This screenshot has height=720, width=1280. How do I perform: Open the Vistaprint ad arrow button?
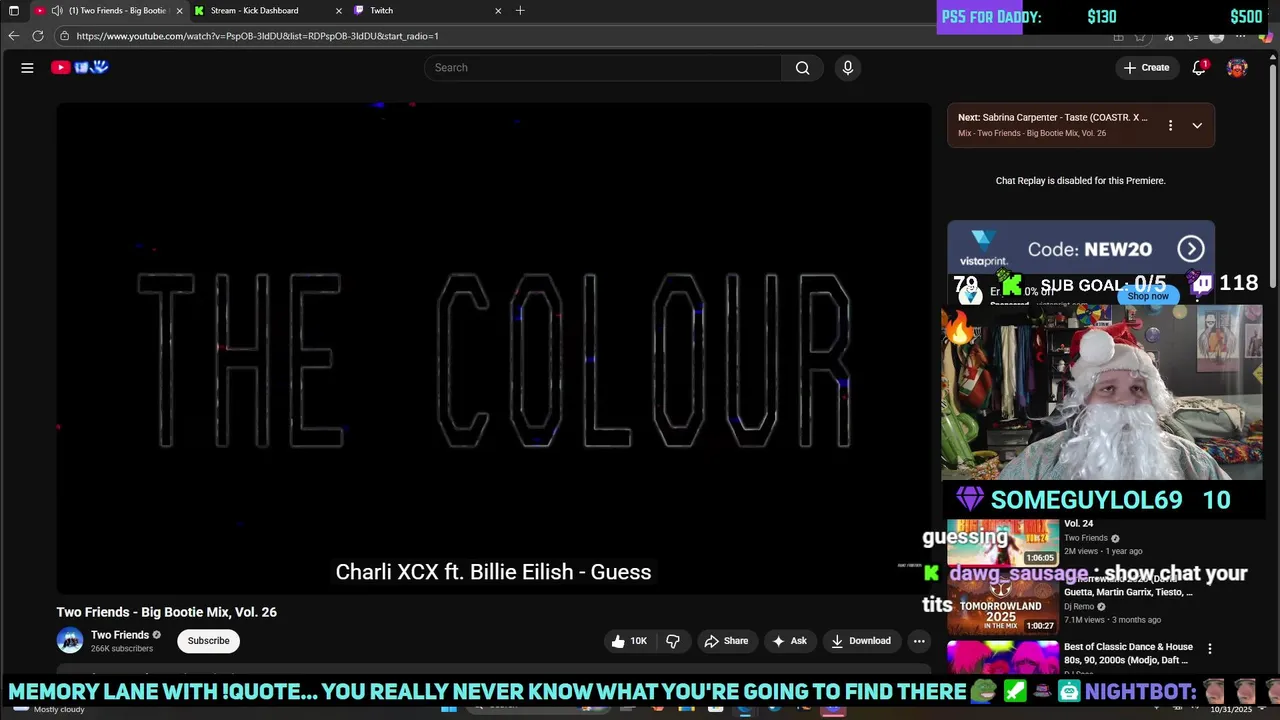coord(1190,249)
